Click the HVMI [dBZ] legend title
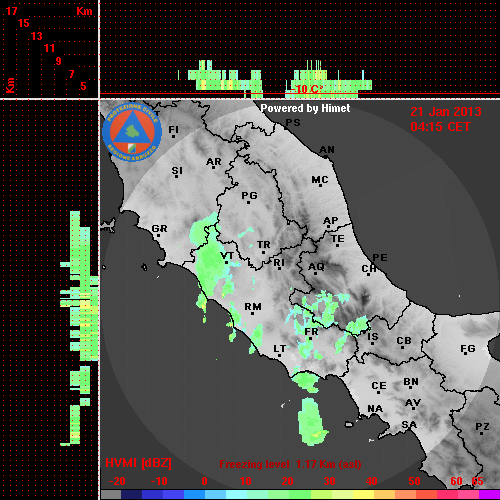The image size is (500, 500). pos(138,463)
